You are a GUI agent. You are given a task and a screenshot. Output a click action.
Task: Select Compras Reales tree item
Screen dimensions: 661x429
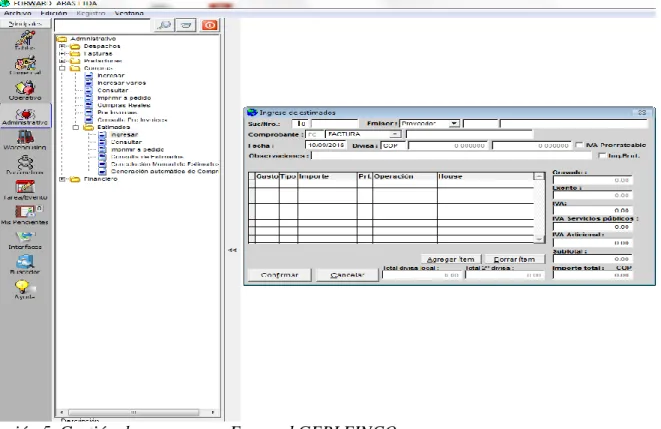click(x=124, y=105)
